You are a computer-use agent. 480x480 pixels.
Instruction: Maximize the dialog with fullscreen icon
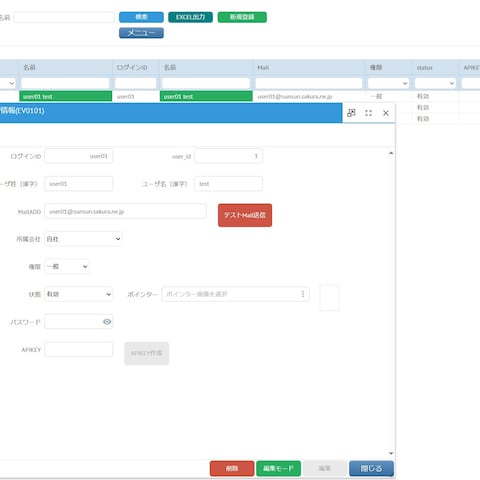pos(368,113)
